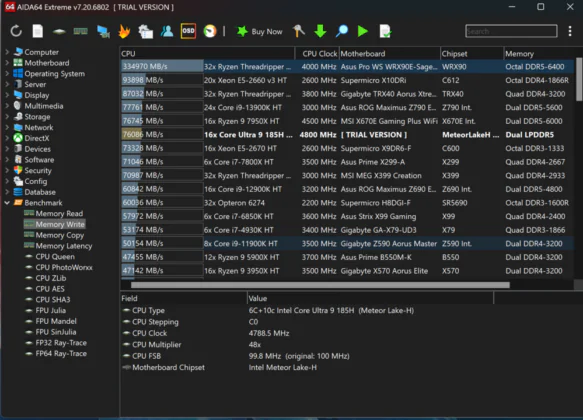The image size is (583, 420).
Task: Sort by the Motherboard column header
Action: coord(389,54)
